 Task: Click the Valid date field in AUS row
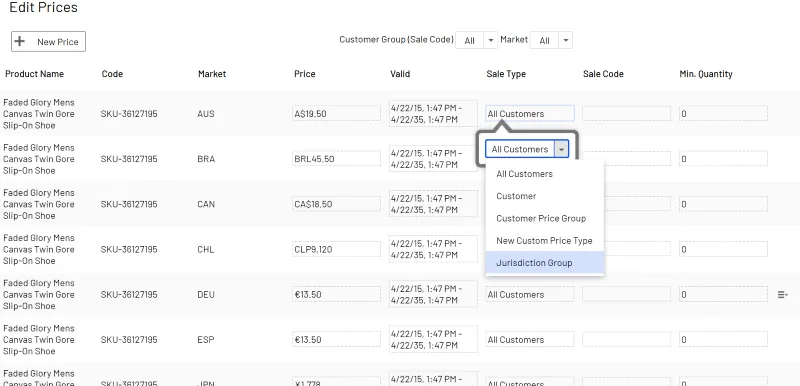(x=433, y=114)
